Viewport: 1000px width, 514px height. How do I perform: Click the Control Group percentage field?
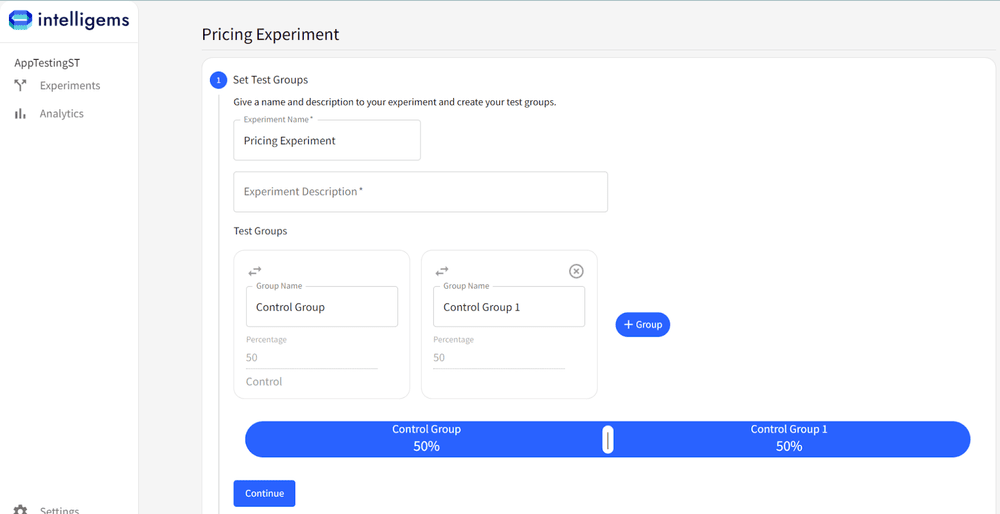coord(311,358)
